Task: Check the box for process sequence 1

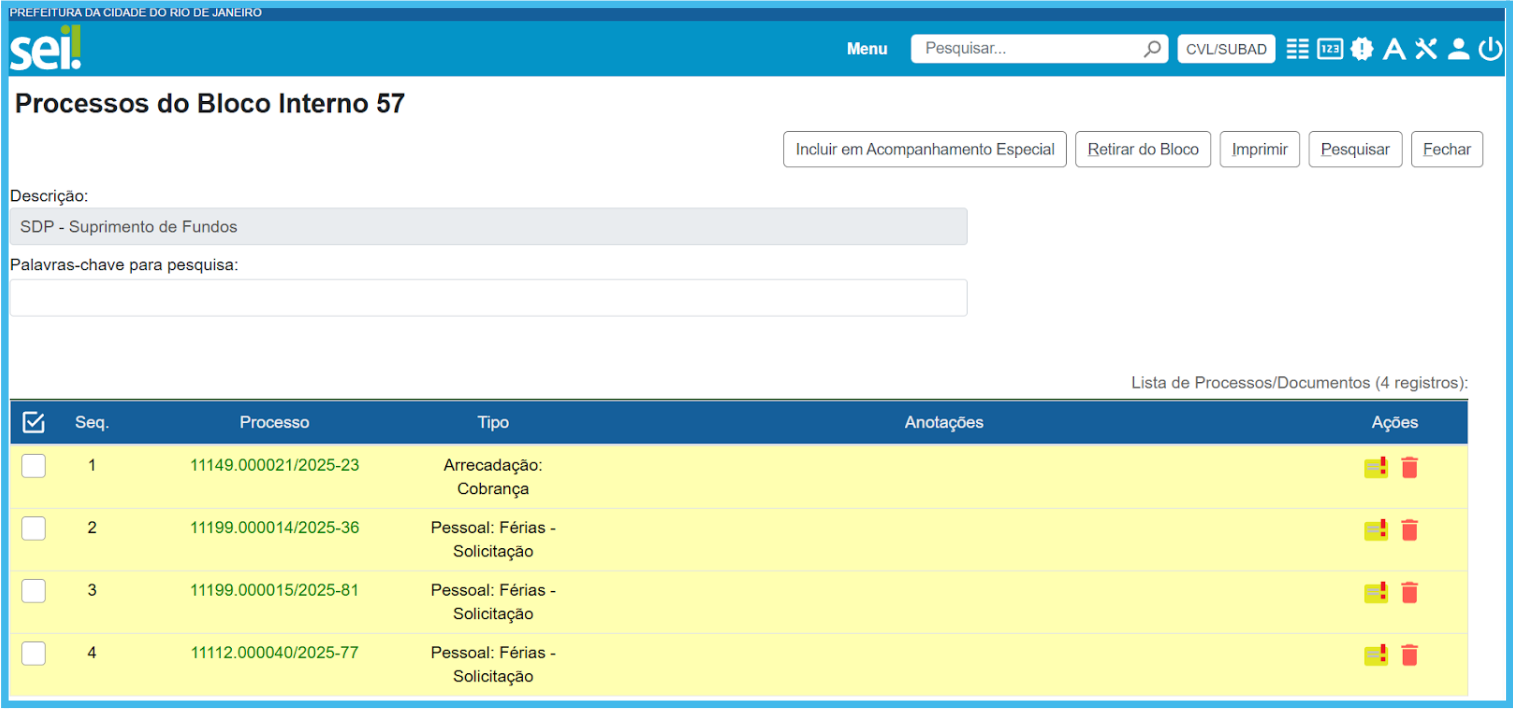Action: pyautogui.click(x=34, y=466)
